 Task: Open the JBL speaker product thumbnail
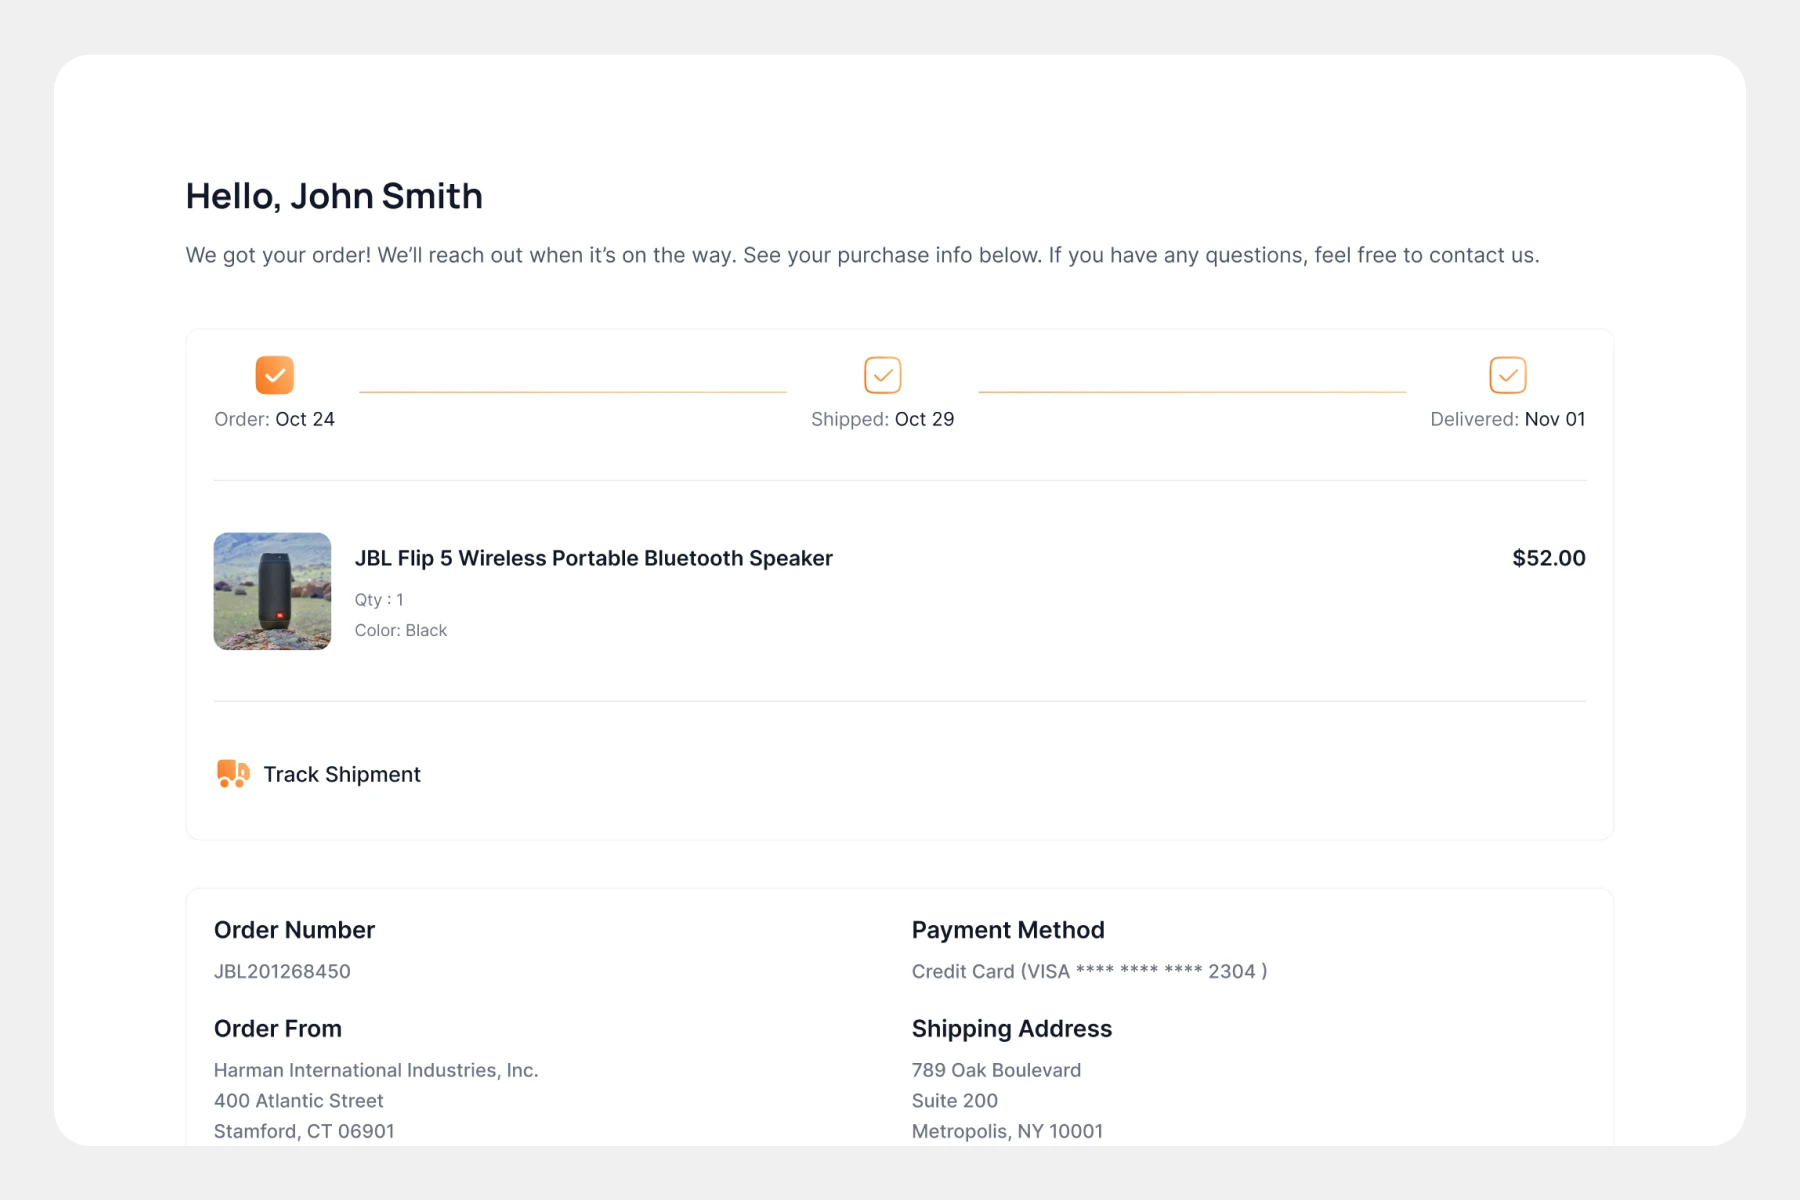coord(272,591)
